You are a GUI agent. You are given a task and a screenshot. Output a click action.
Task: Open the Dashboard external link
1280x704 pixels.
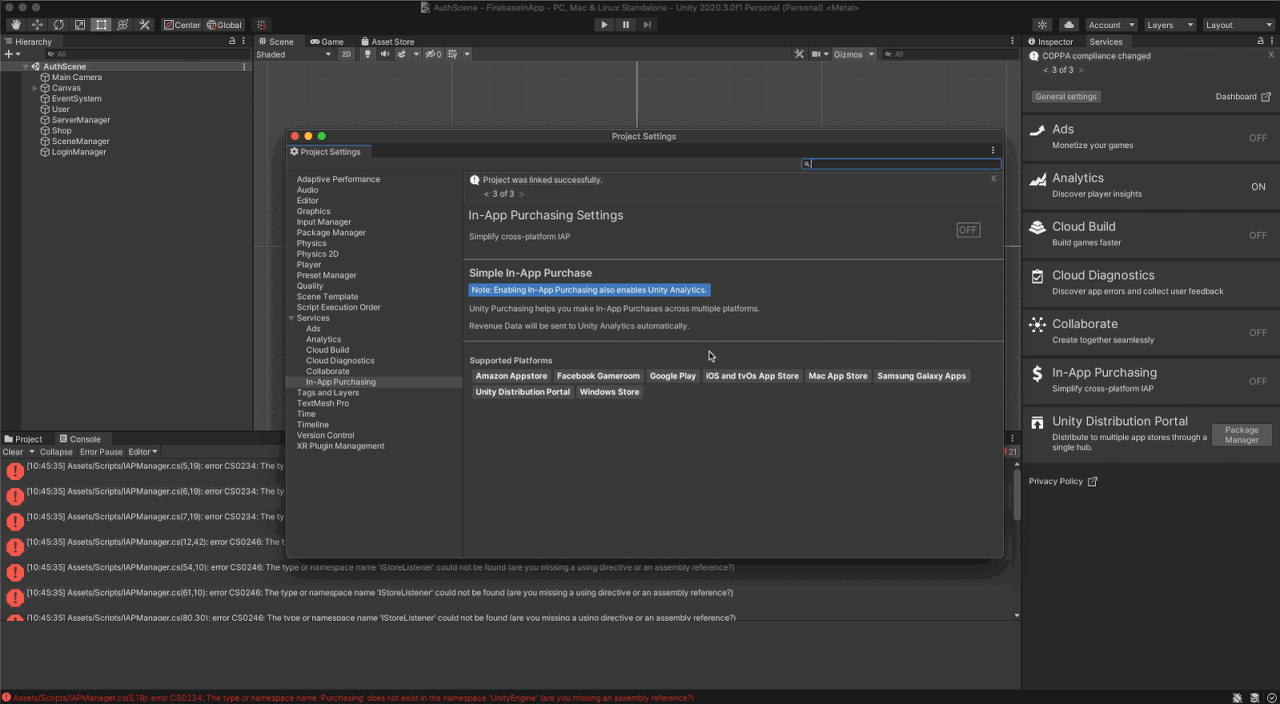click(1243, 97)
